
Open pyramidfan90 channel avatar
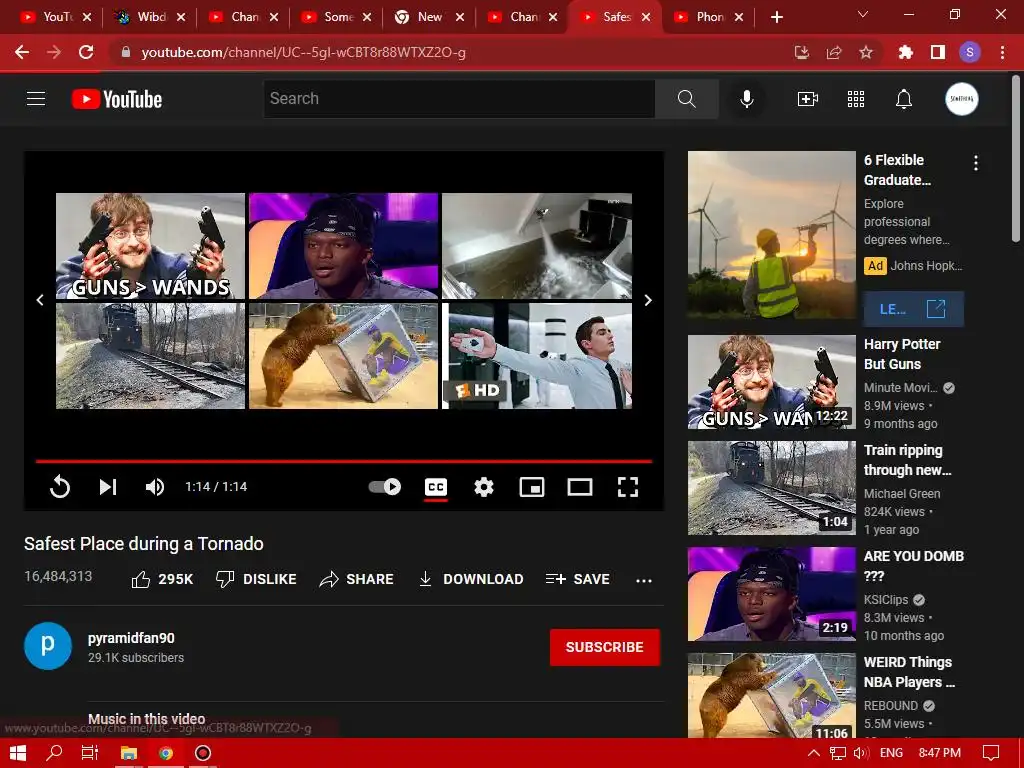[48, 646]
